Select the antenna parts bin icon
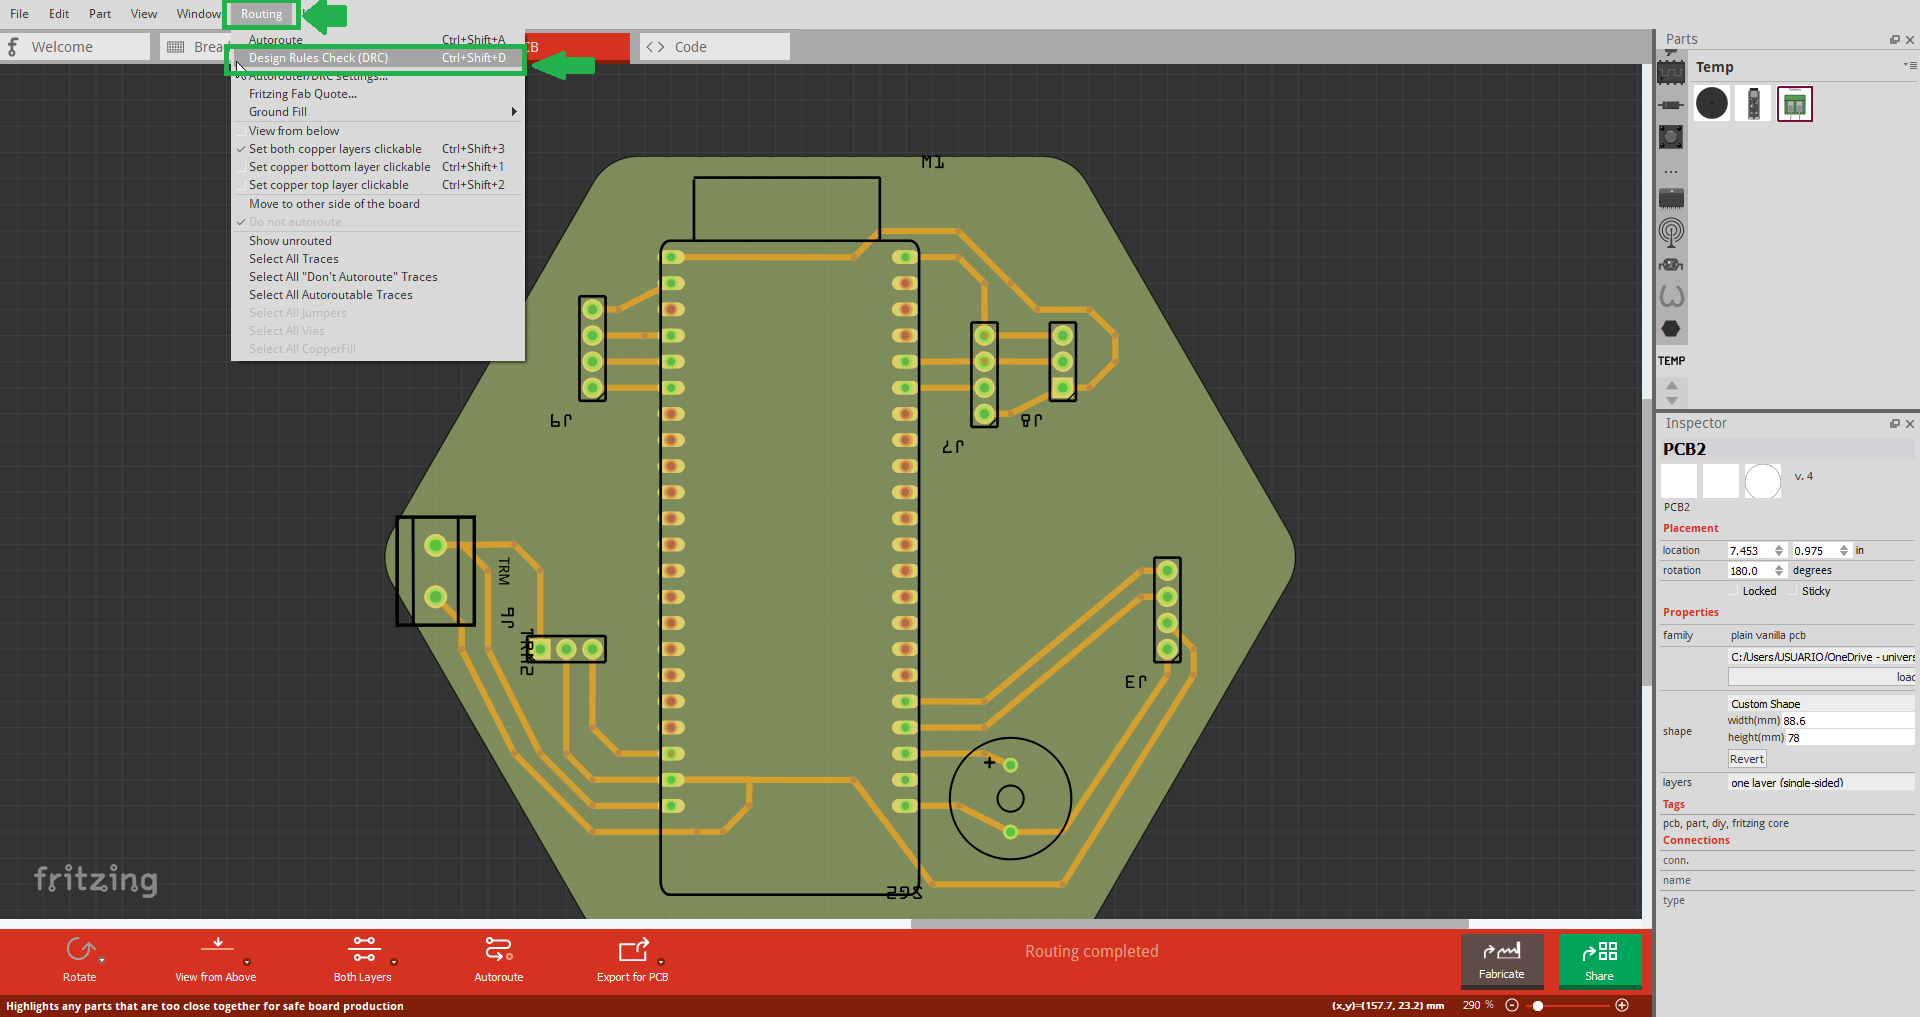 tap(1671, 232)
